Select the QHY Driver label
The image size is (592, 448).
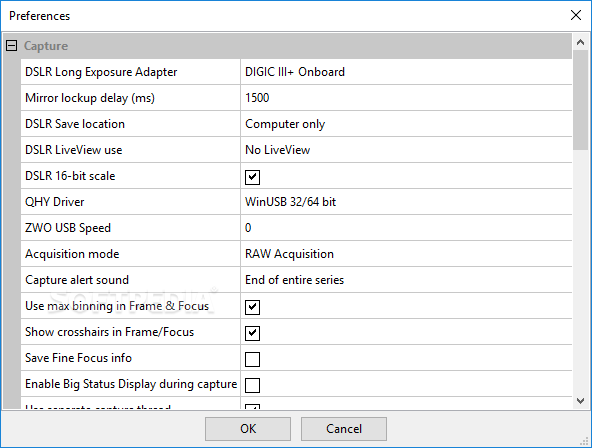pyautogui.click(x=54, y=202)
